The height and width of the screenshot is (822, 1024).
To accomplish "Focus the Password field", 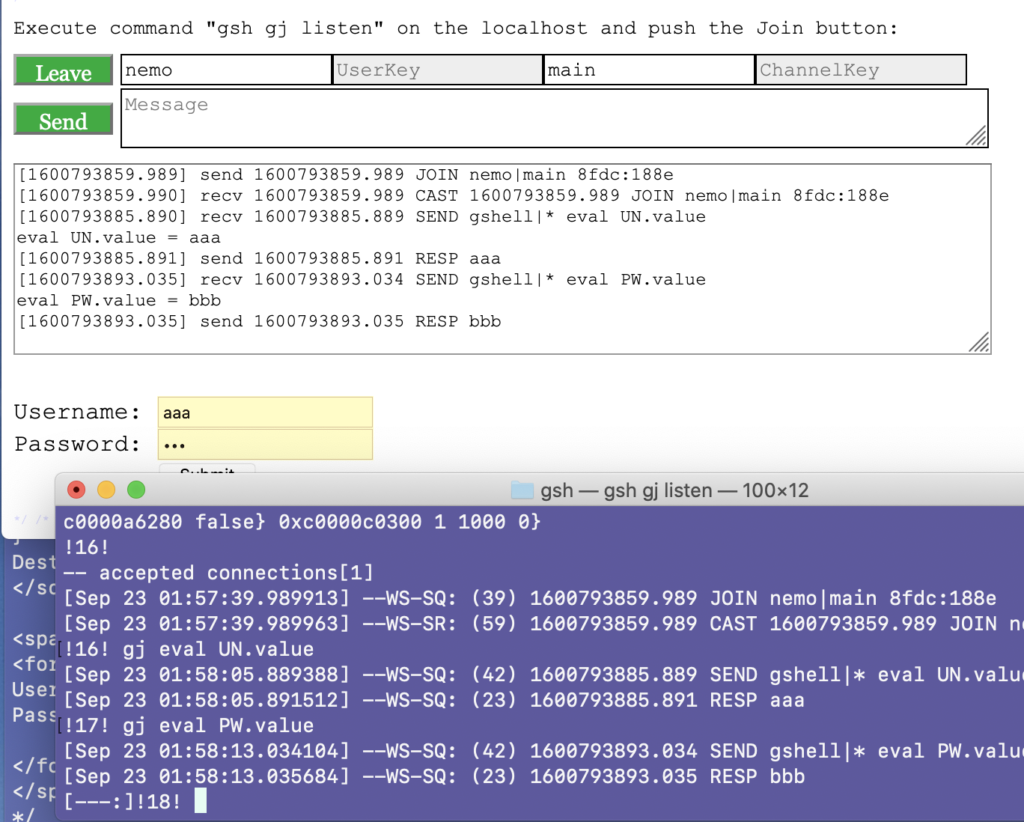I will tap(265, 444).
